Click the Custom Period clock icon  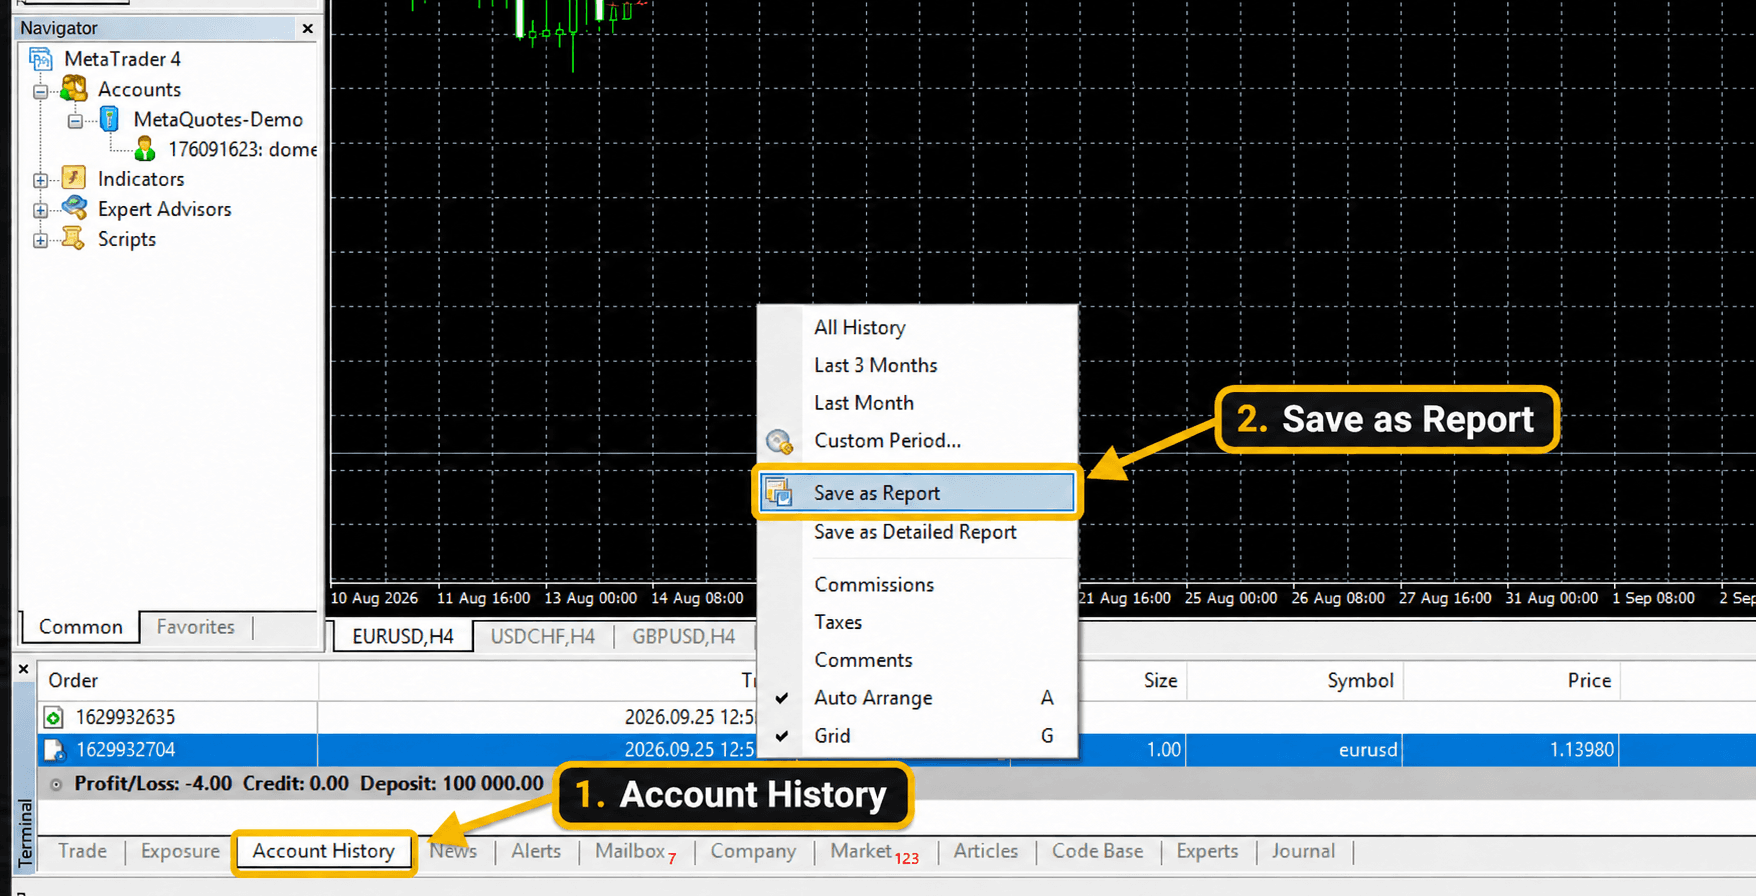[779, 441]
